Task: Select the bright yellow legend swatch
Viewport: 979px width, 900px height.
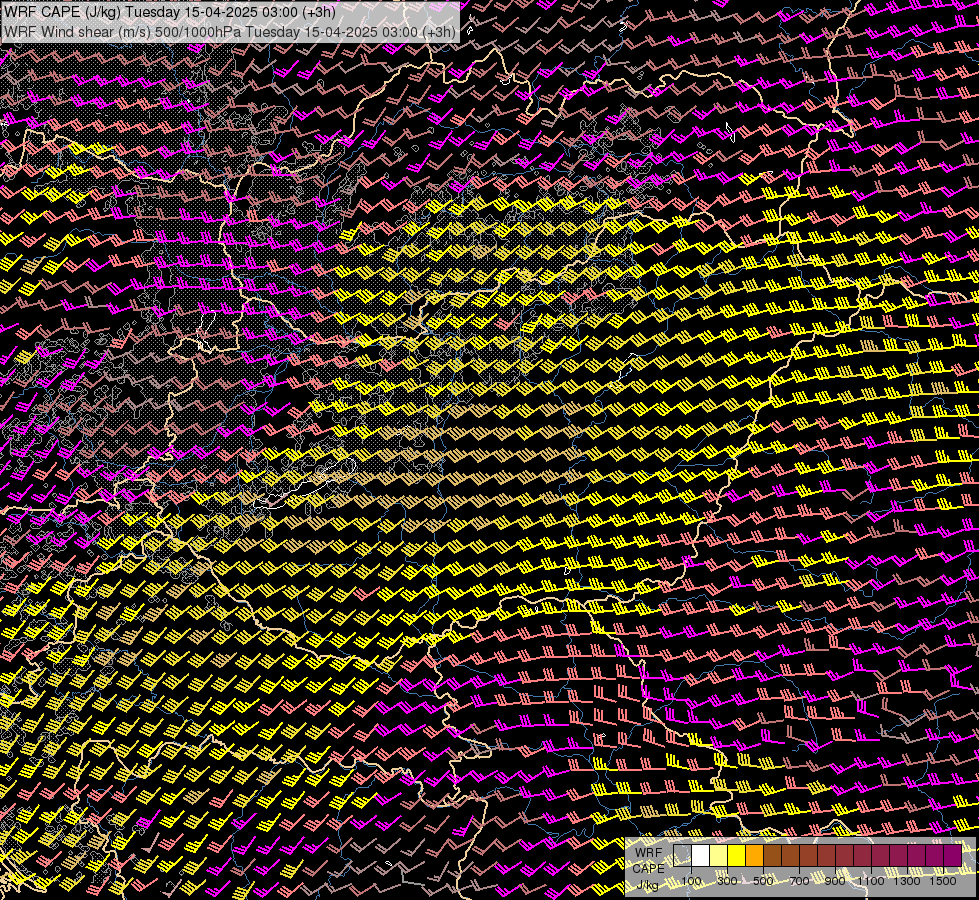Action: pyautogui.click(x=737, y=856)
